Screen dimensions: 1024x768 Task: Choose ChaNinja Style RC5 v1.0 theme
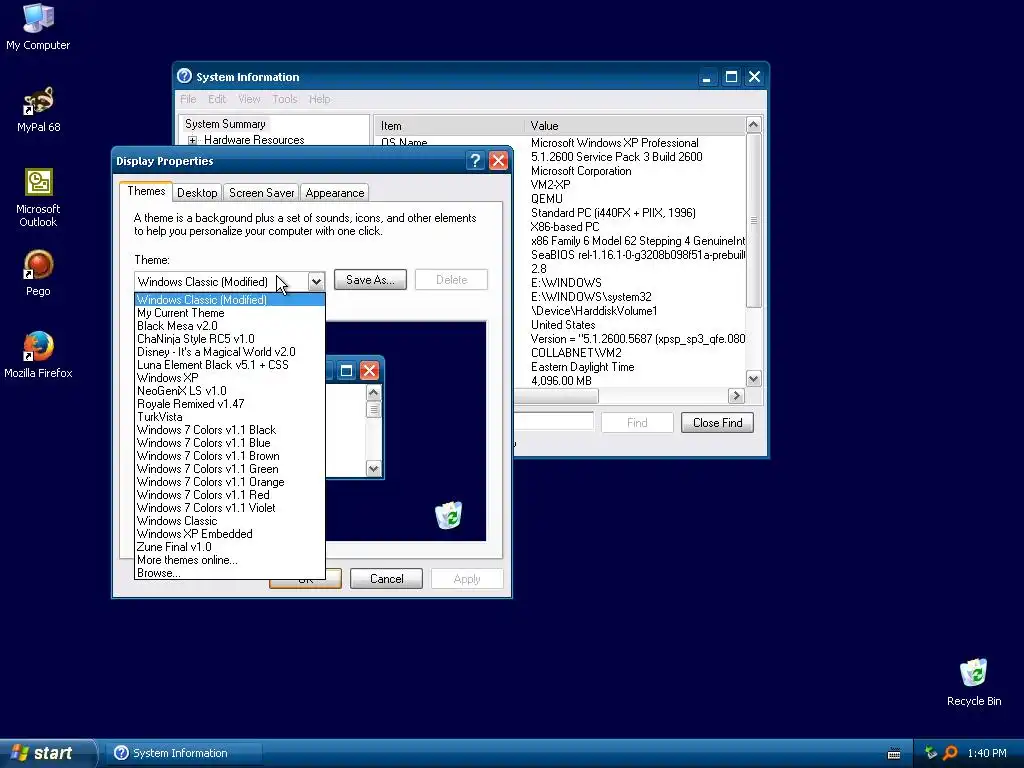pyautogui.click(x=229, y=339)
